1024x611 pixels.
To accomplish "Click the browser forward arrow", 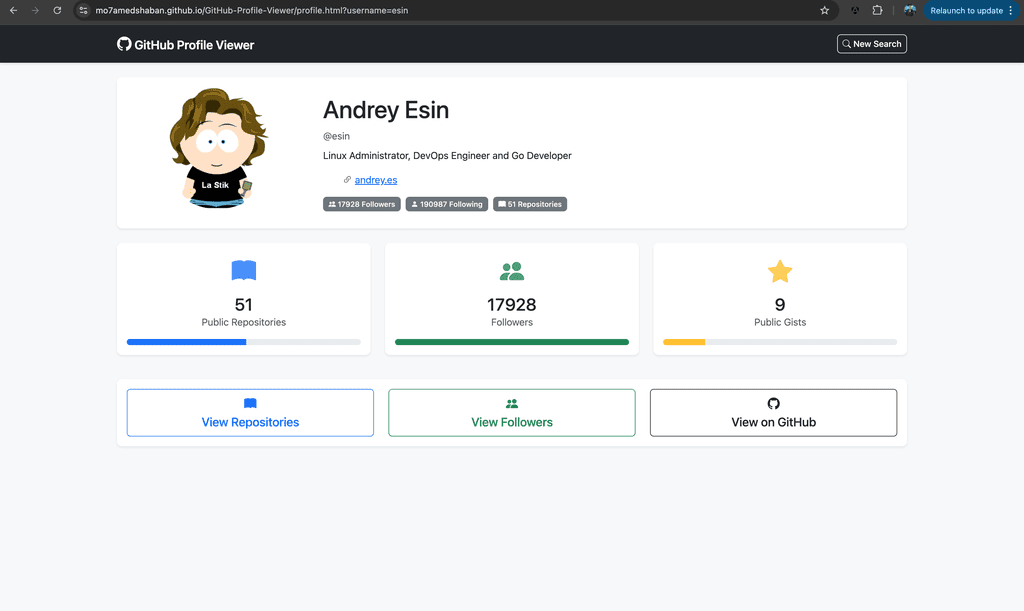I will tap(35, 10).
